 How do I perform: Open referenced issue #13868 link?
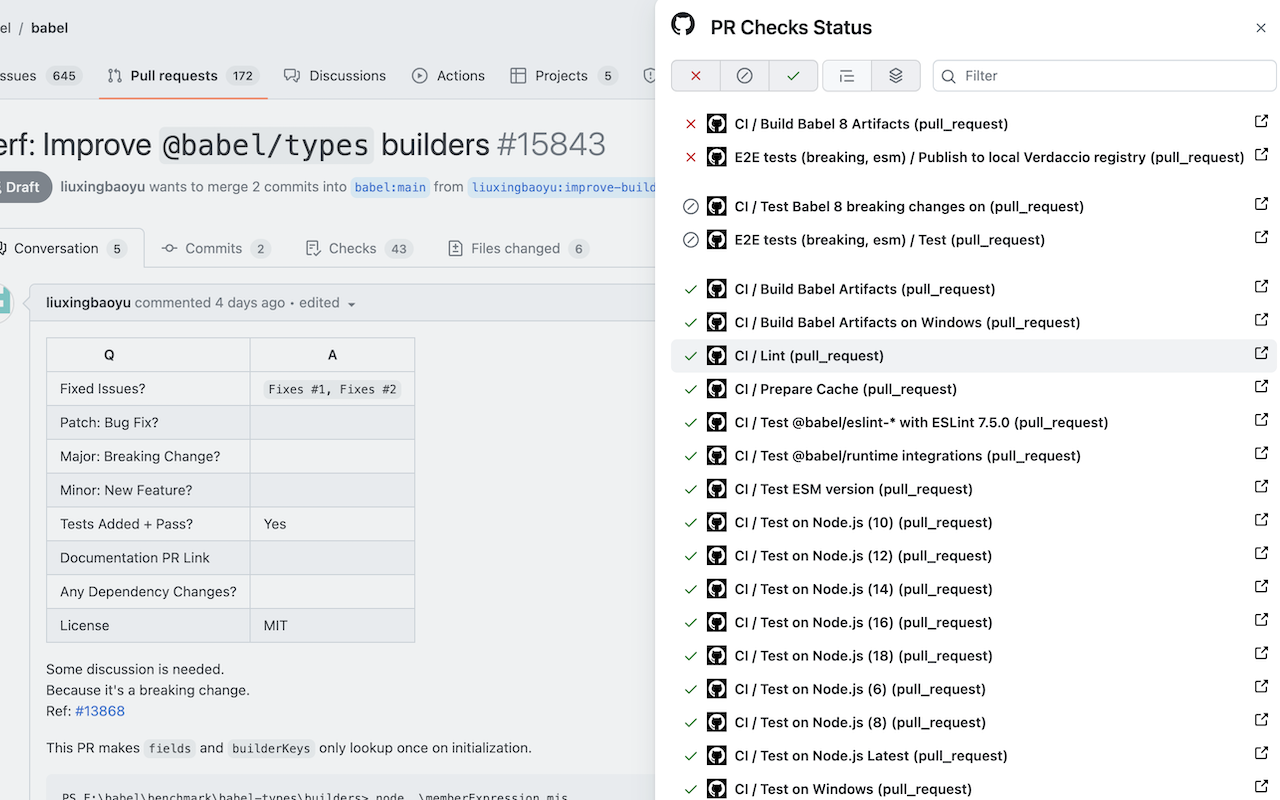(x=100, y=711)
